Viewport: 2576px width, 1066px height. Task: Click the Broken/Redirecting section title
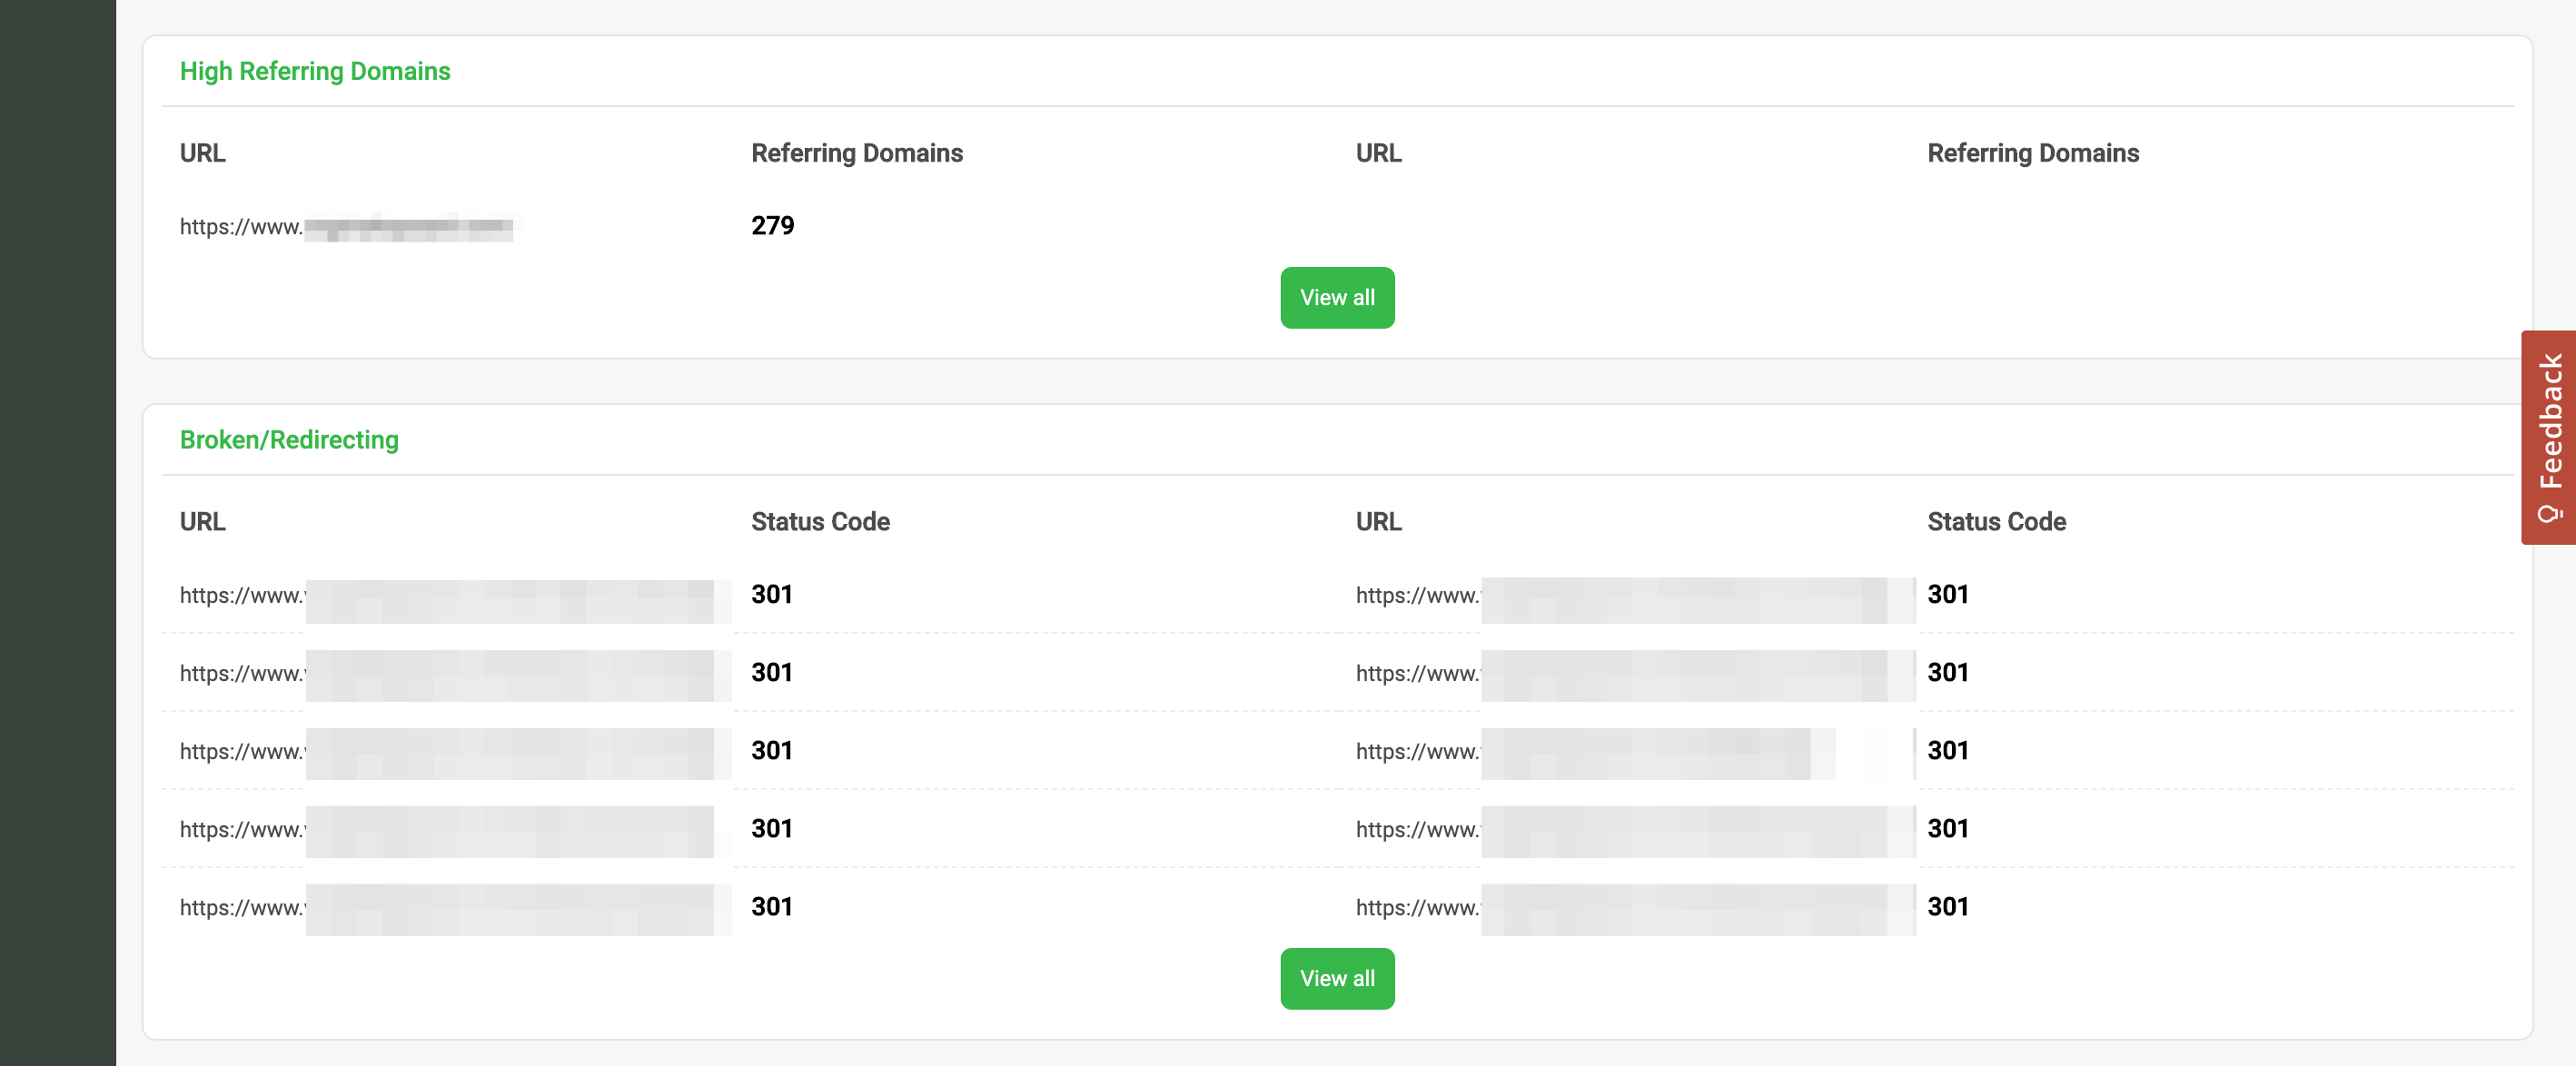pyautogui.click(x=289, y=439)
